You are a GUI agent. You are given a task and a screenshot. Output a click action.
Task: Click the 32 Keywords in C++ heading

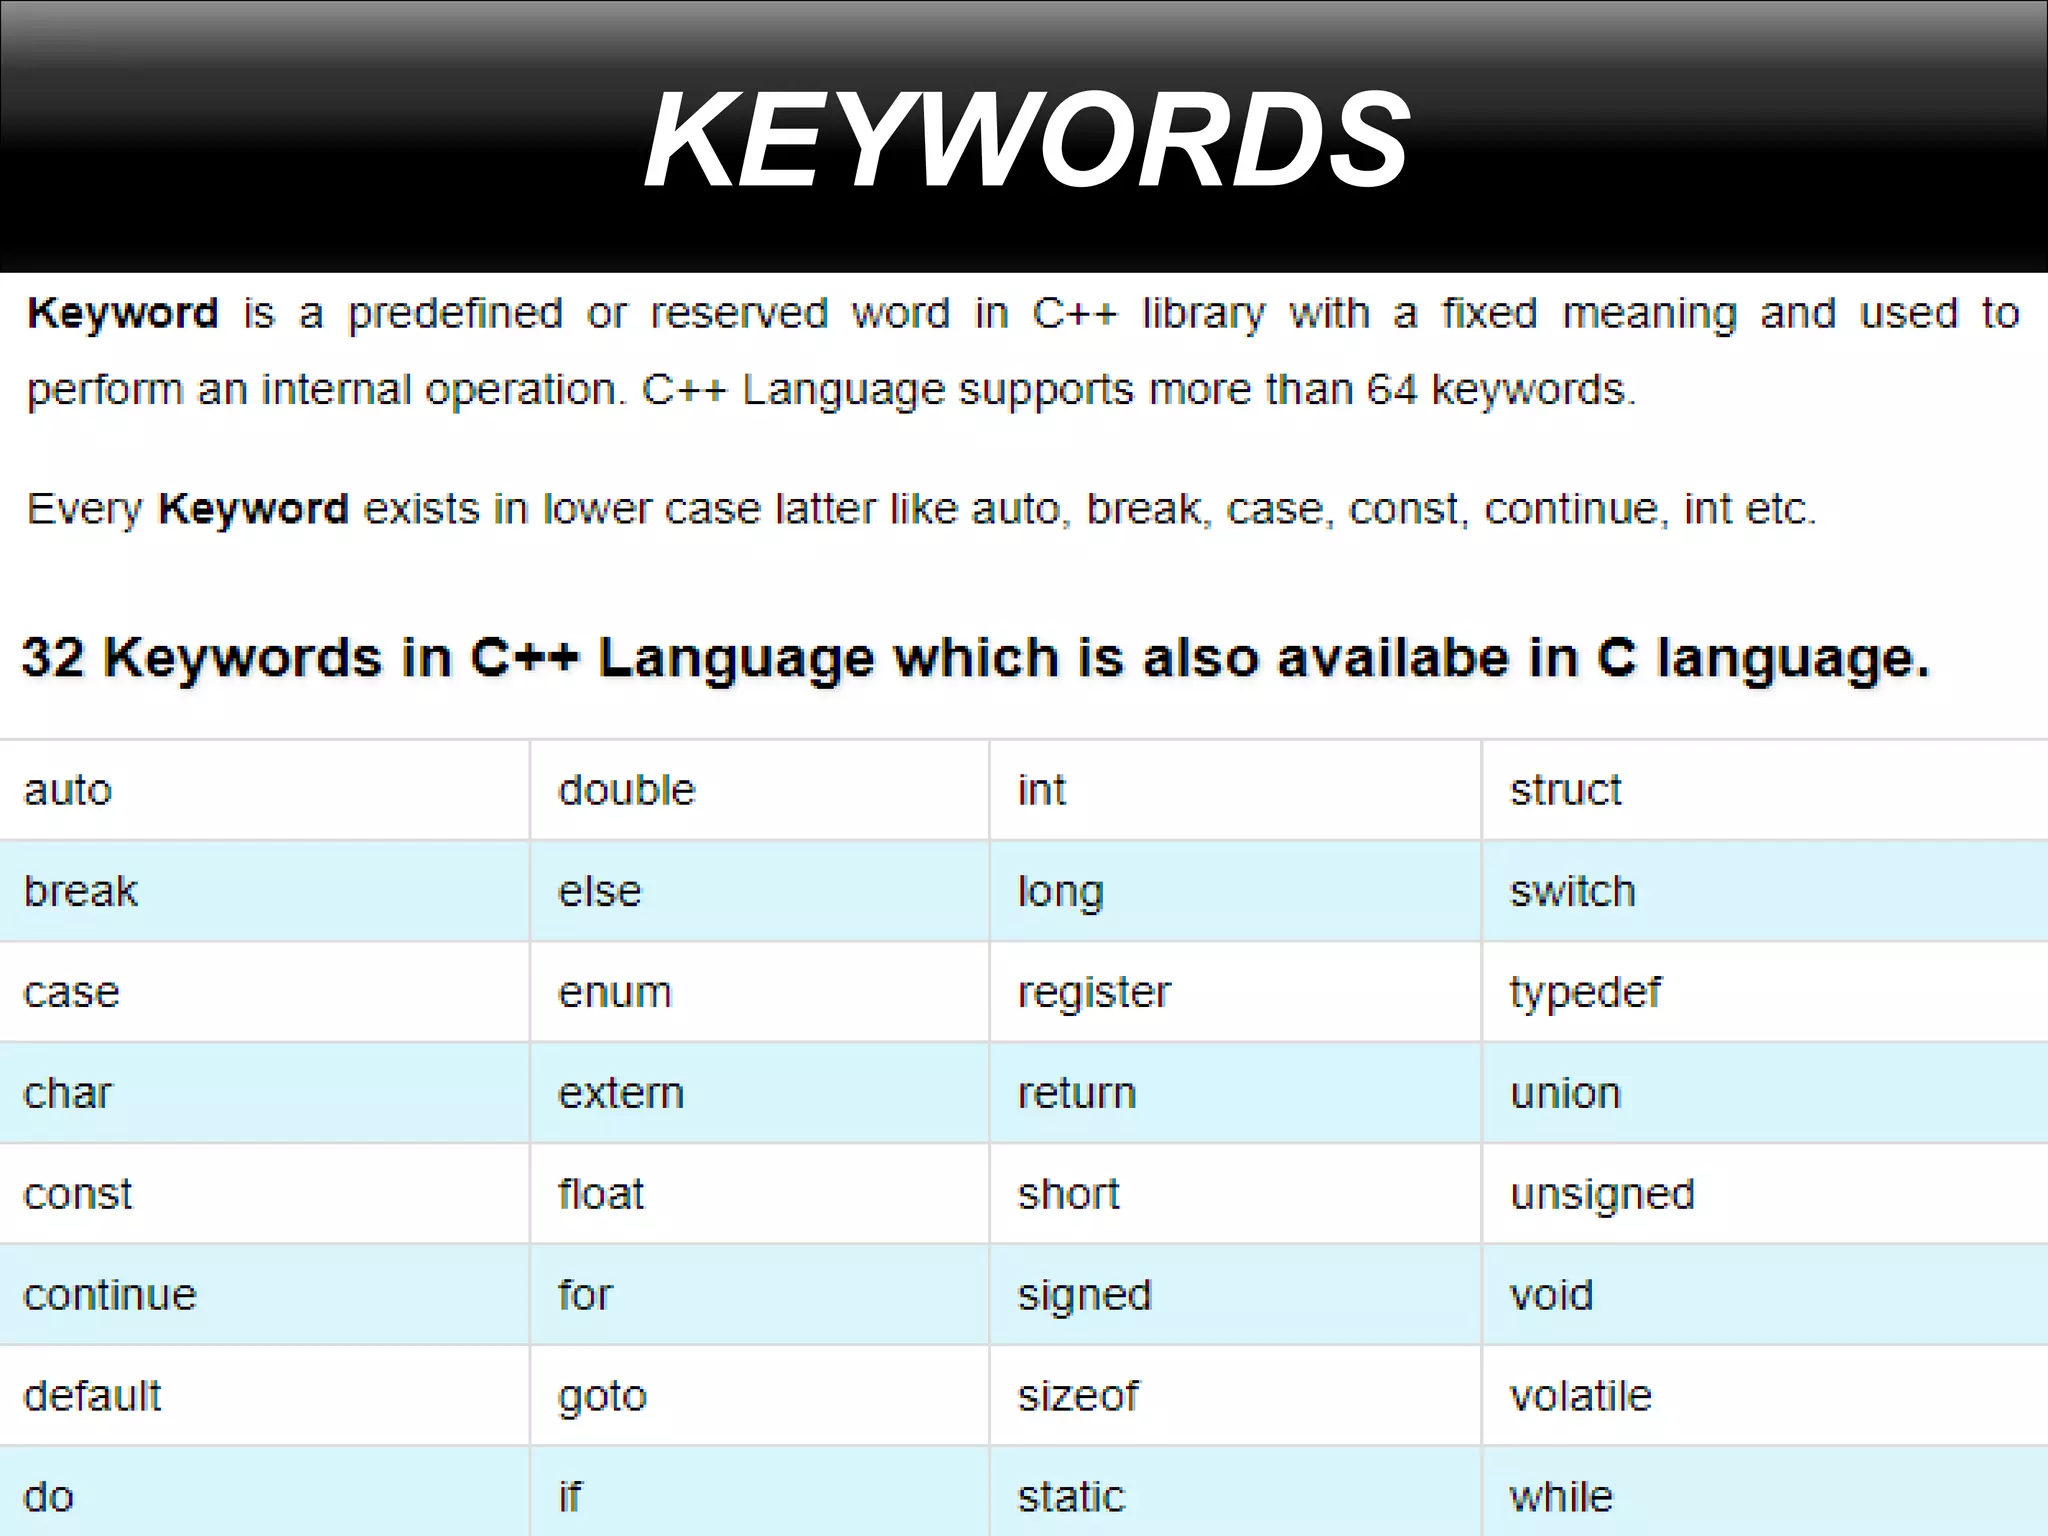pos(975,658)
